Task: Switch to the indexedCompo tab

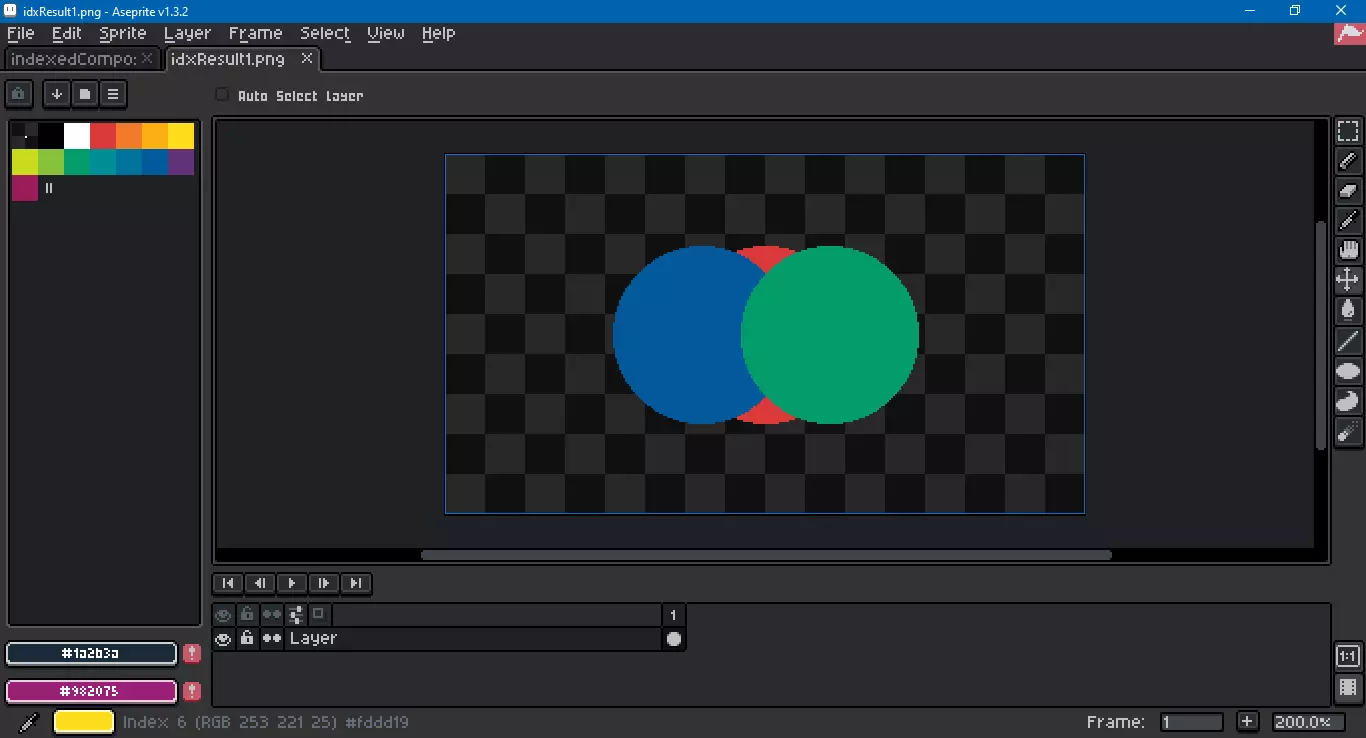Action: pyautogui.click(x=73, y=59)
